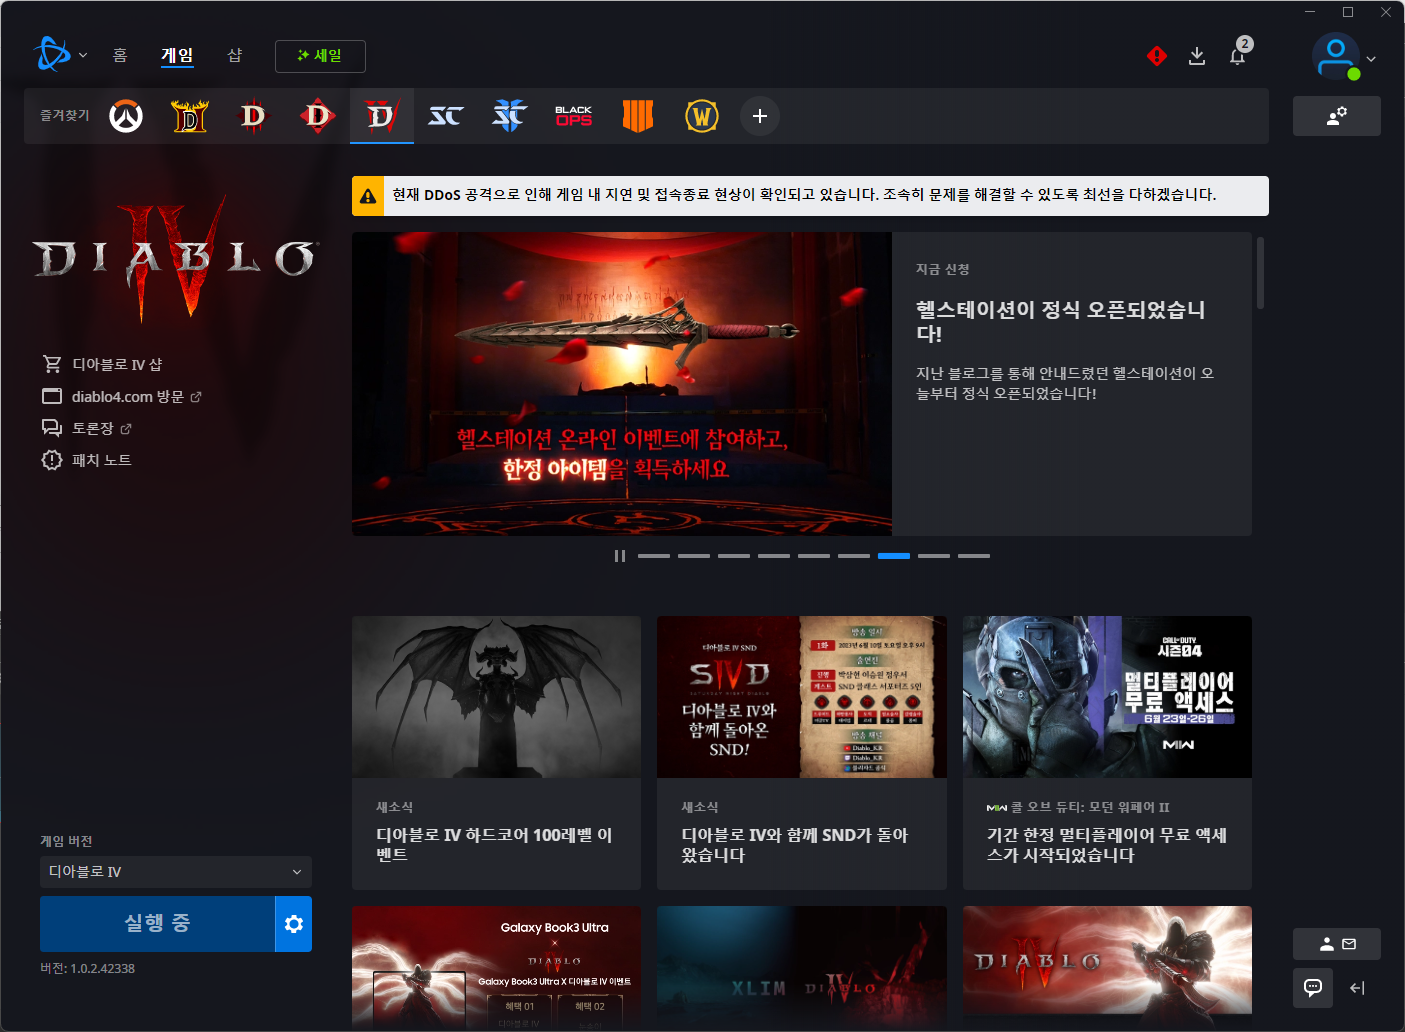1405x1032 pixels.
Task: Open the Diablo IV artwork card
Action: [x=1107, y=967]
